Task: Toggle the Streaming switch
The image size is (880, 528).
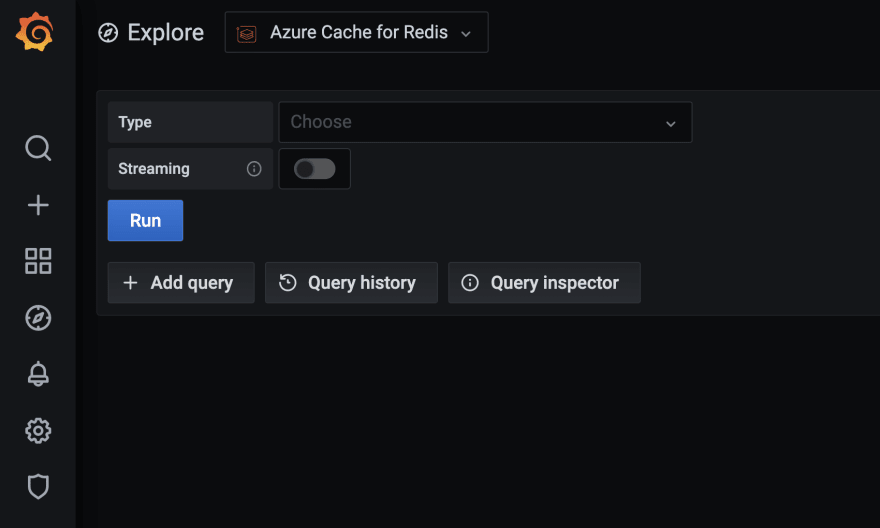Action: tap(314, 168)
